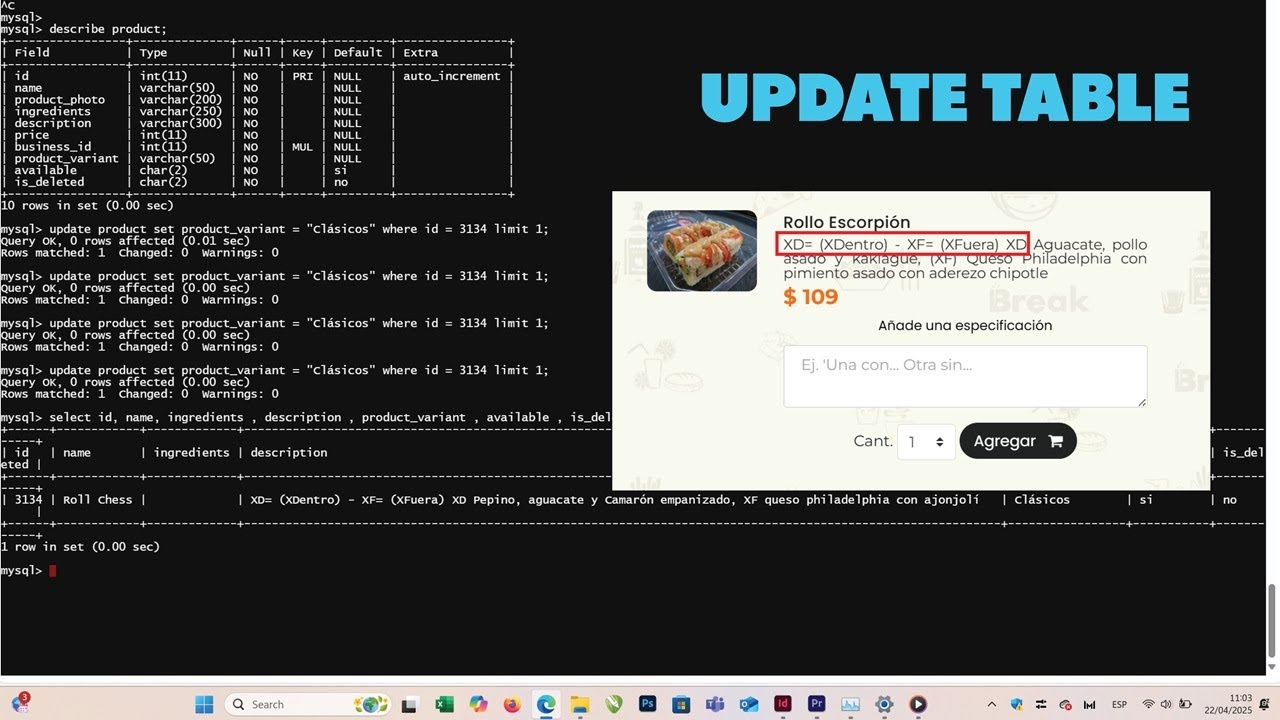Image resolution: width=1280 pixels, height=720 pixels.
Task: Open the widgets icon with notification badge
Action: pos(19,704)
